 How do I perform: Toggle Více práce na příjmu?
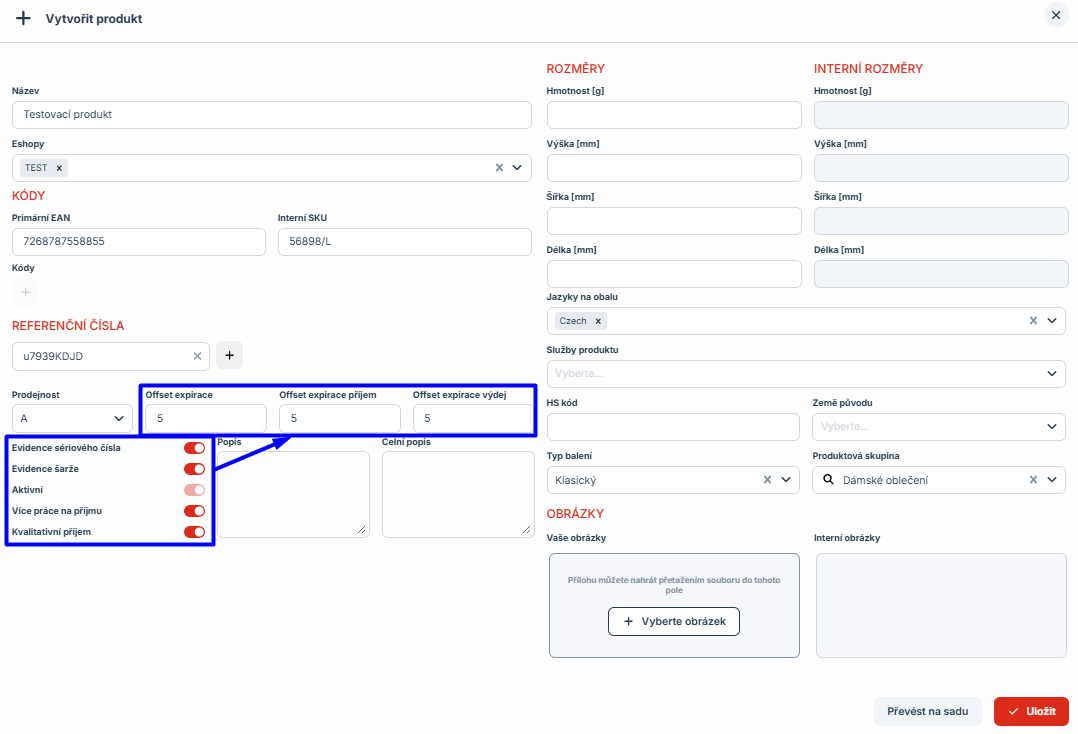pos(194,511)
